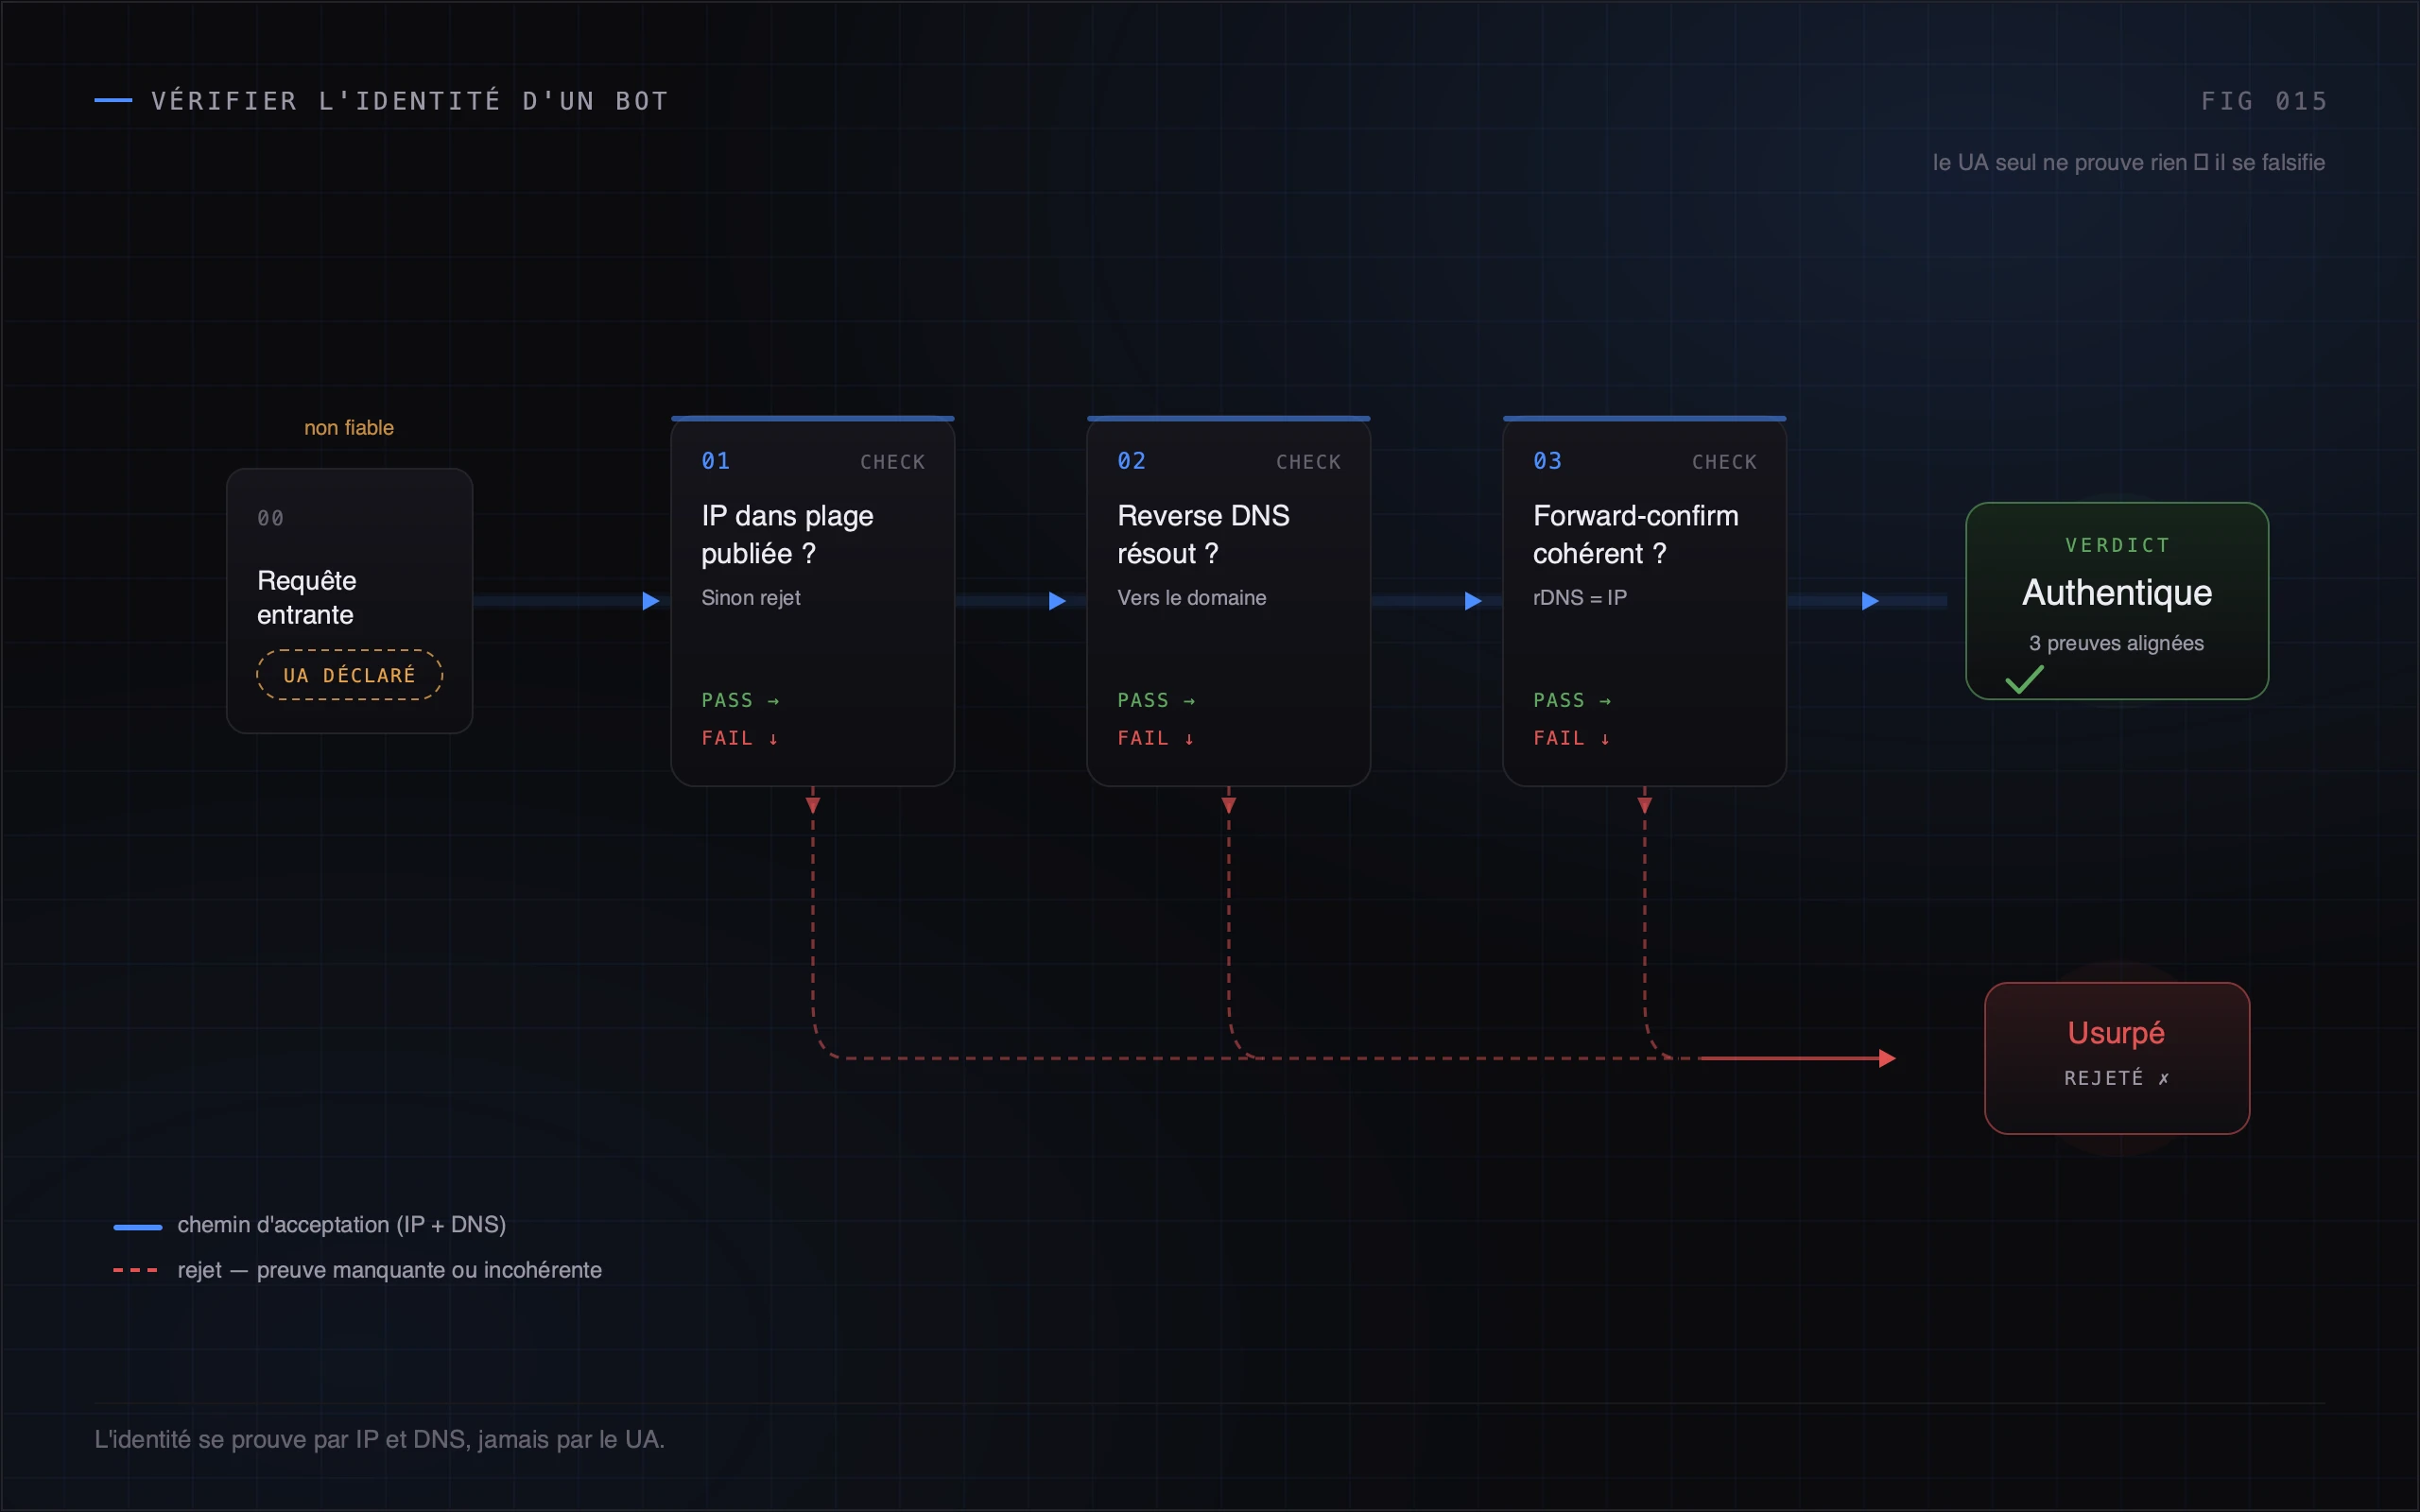Click the blue arrowhead before the Verdict box
This screenshot has width=2420, height=1512.
(x=1870, y=601)
